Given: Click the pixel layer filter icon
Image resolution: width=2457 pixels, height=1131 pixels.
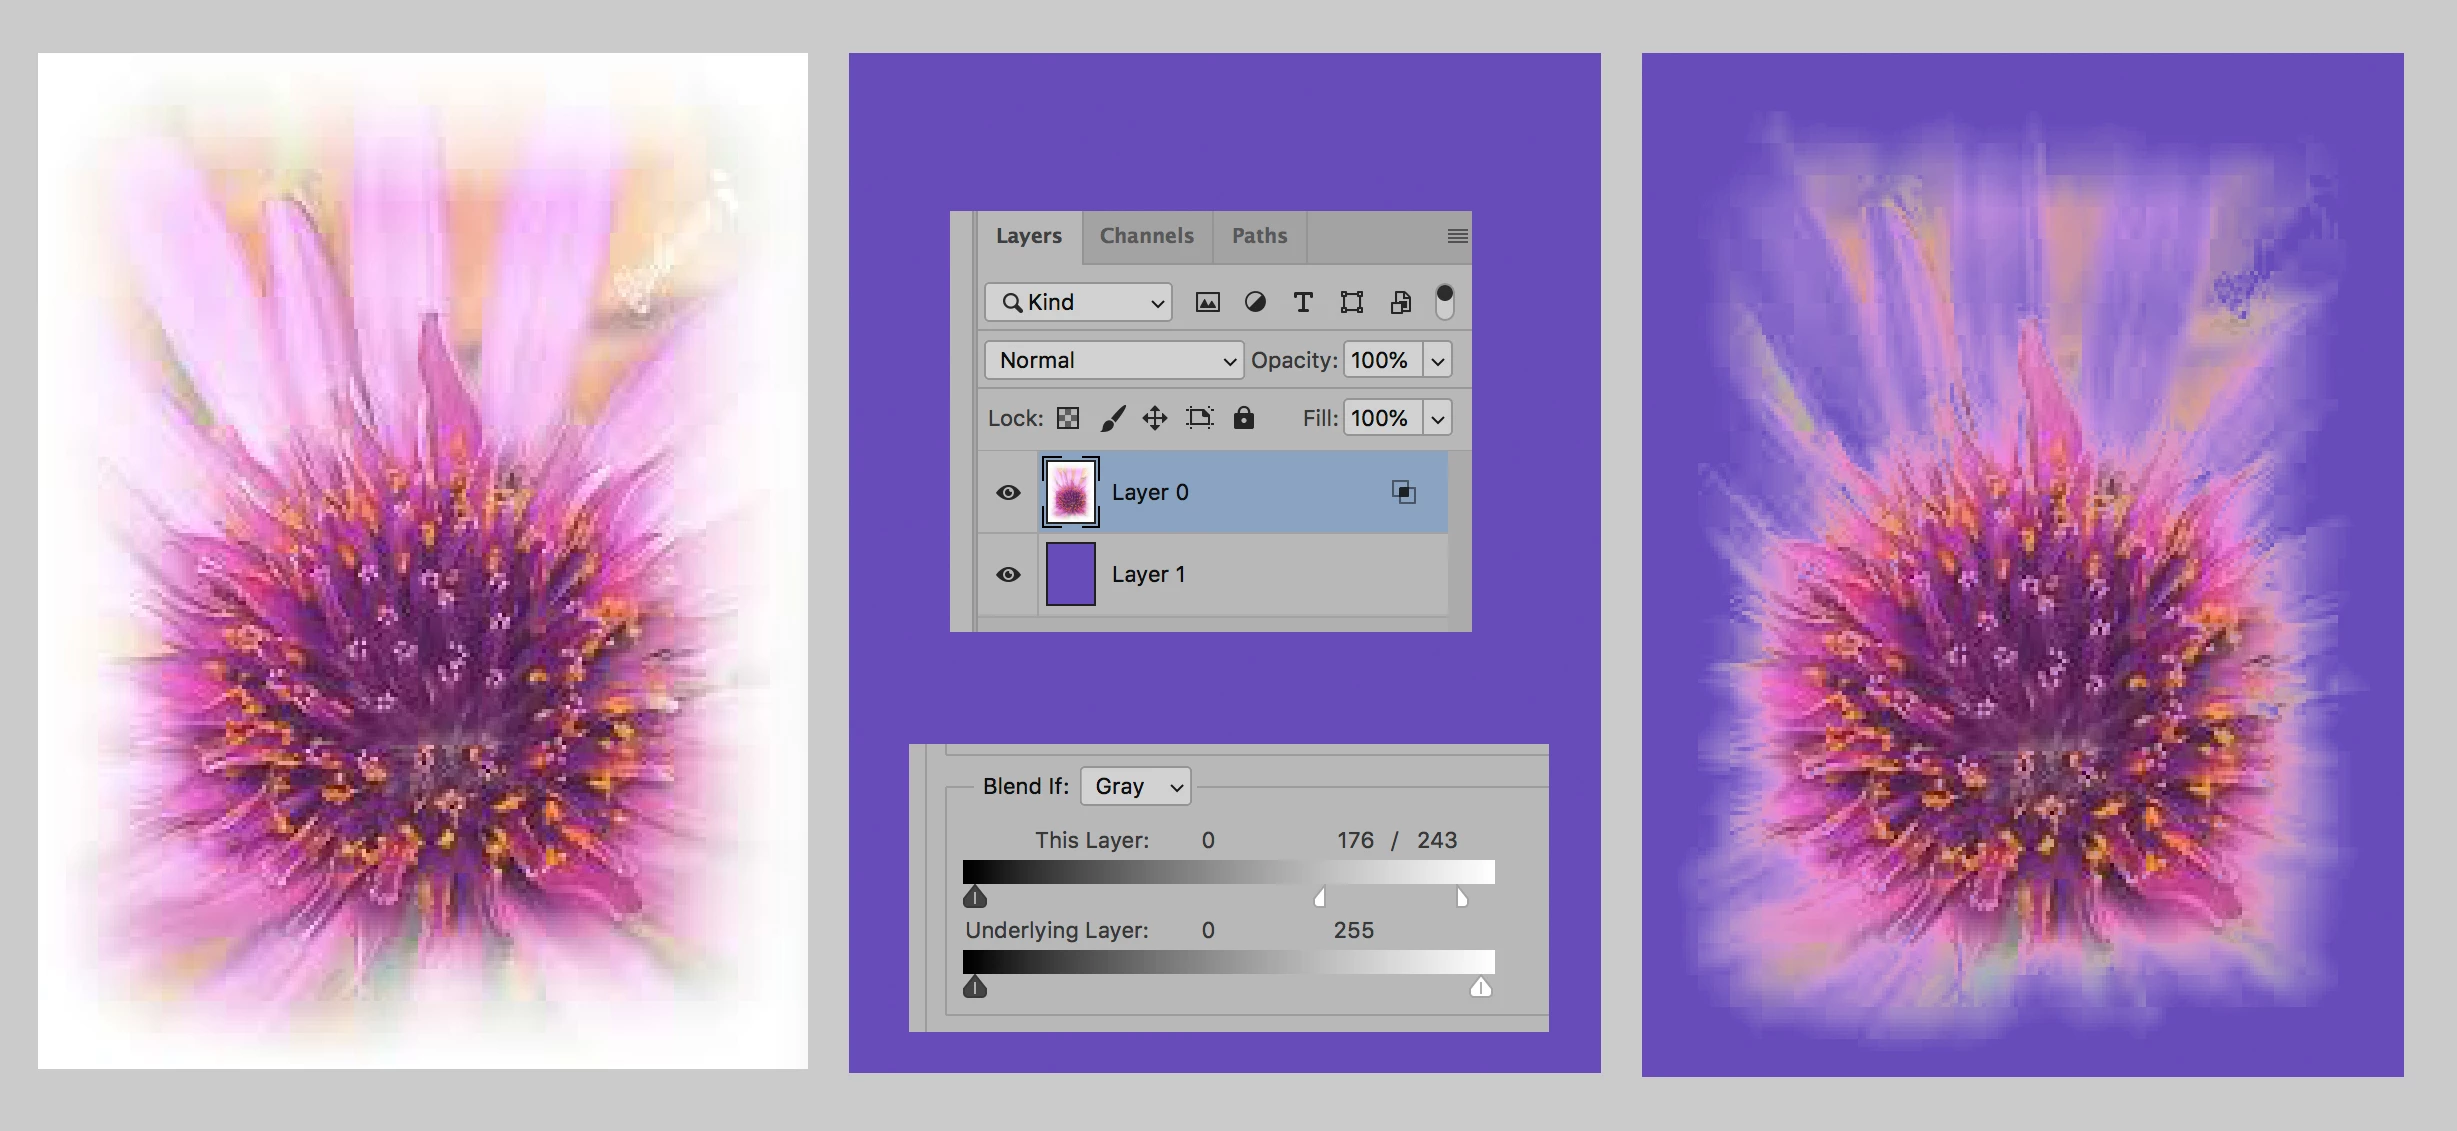Looking at the screenshot, I should pyautogui.click(x=1207, y=302).
